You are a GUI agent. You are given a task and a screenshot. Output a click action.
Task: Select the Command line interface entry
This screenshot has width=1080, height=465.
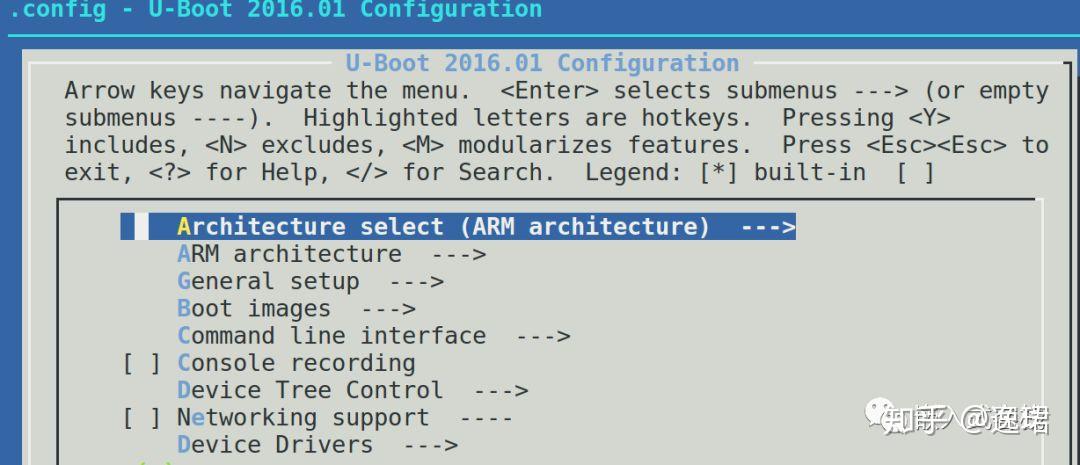(331, 336)
